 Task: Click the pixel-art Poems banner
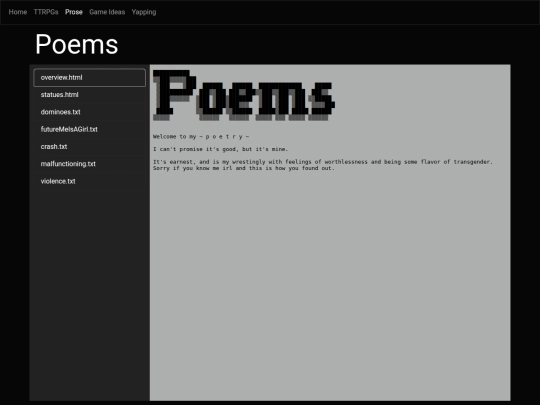(x=244, y=95)
